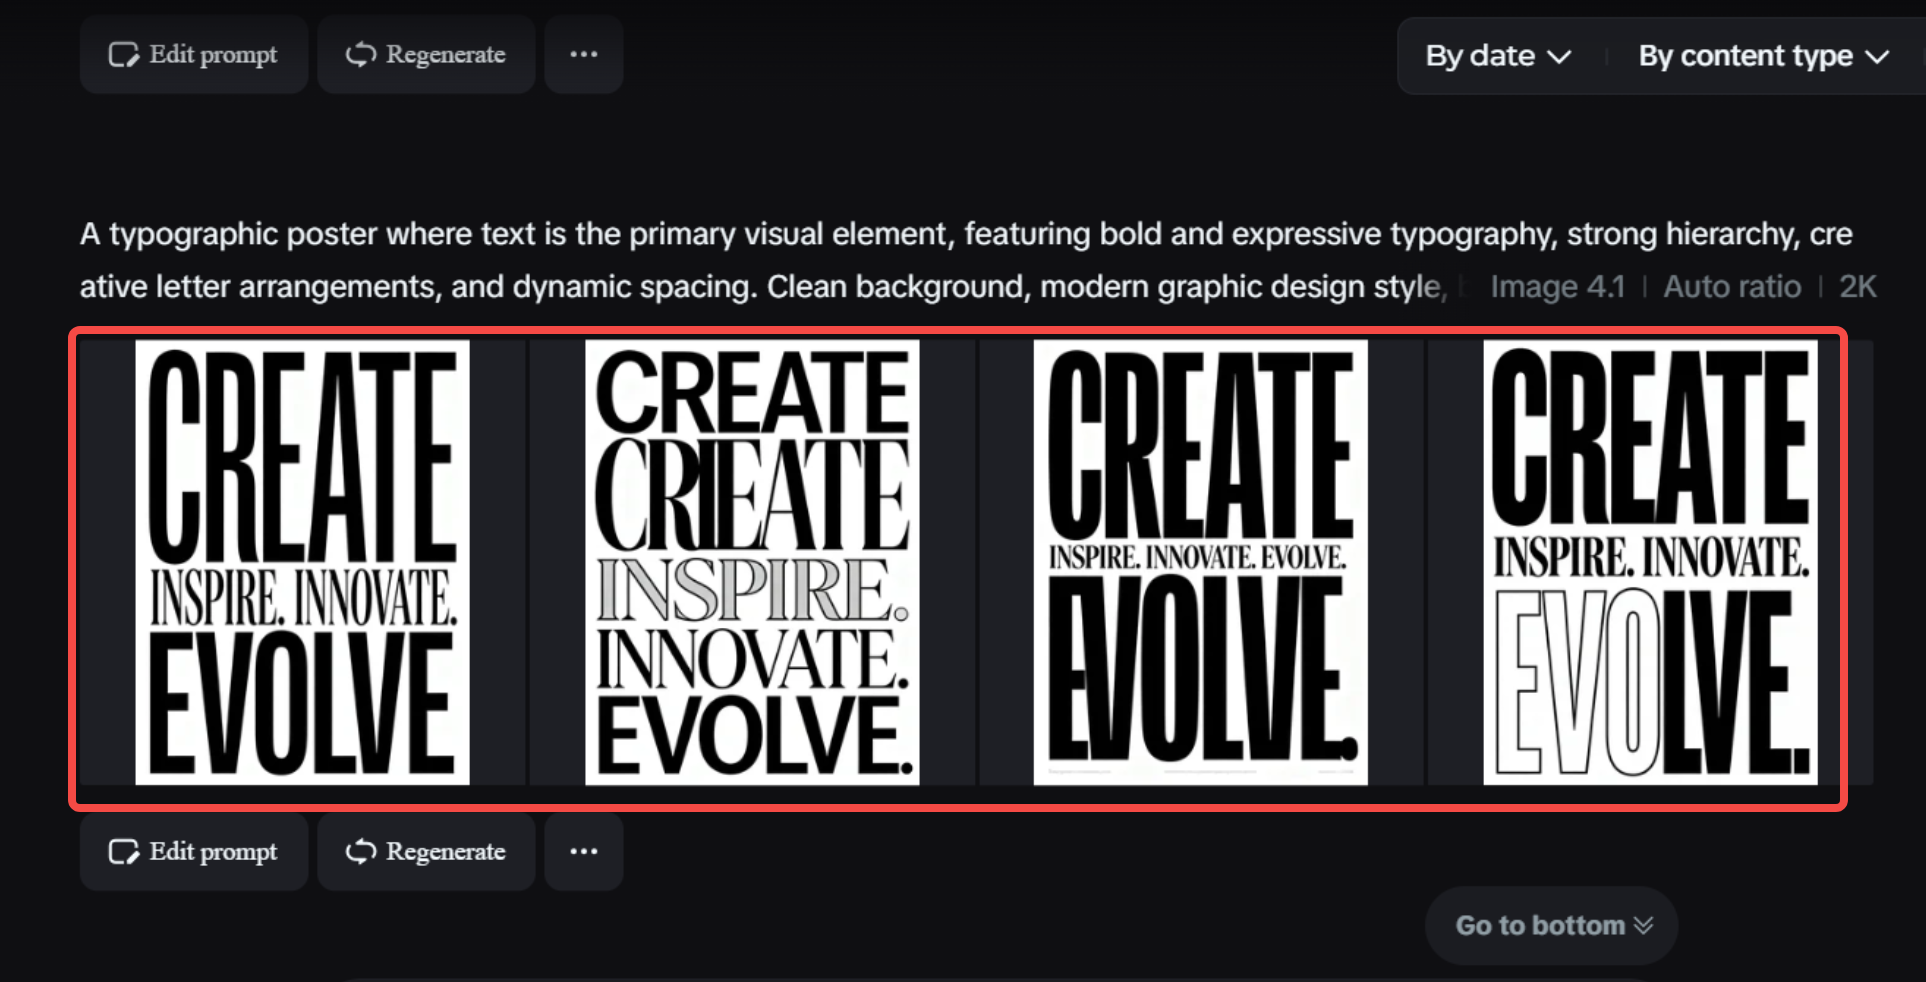Screen dimensions: 1926x982
Task: Open the By content type dropdown
Action: pos(1765,56)
